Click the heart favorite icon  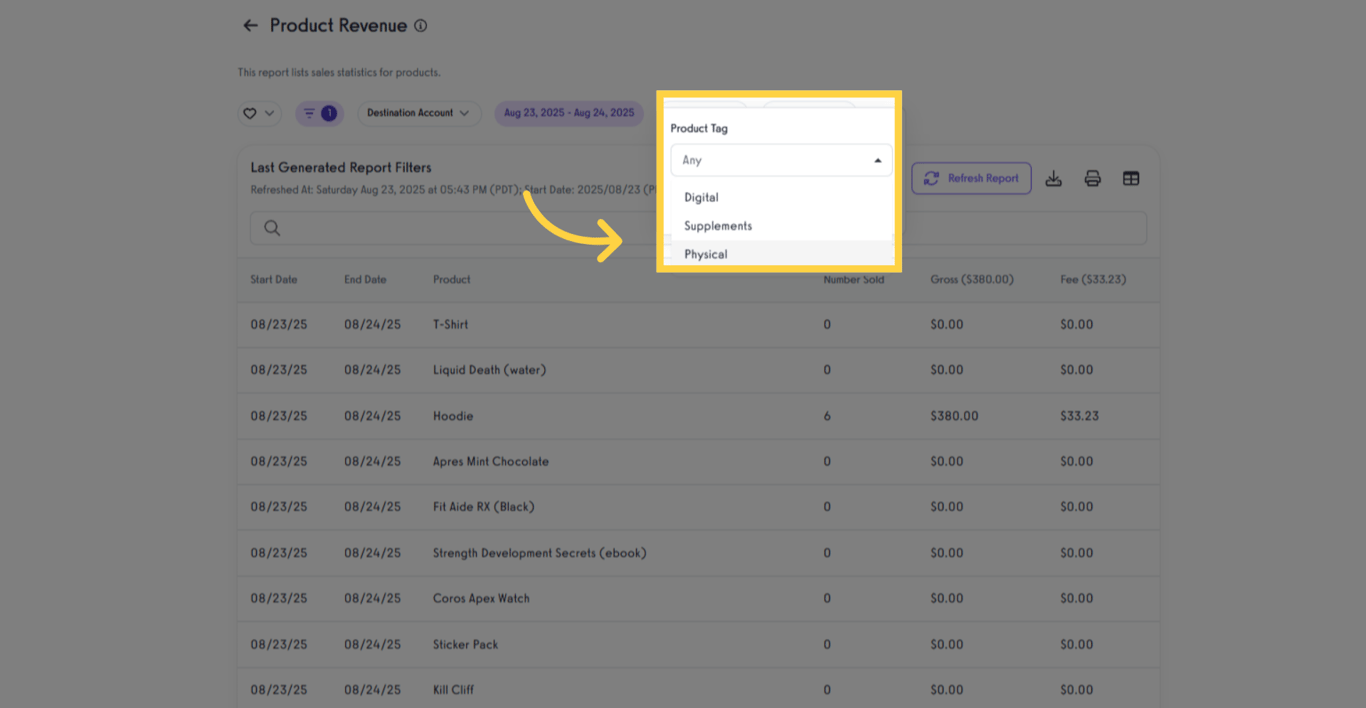250,113
